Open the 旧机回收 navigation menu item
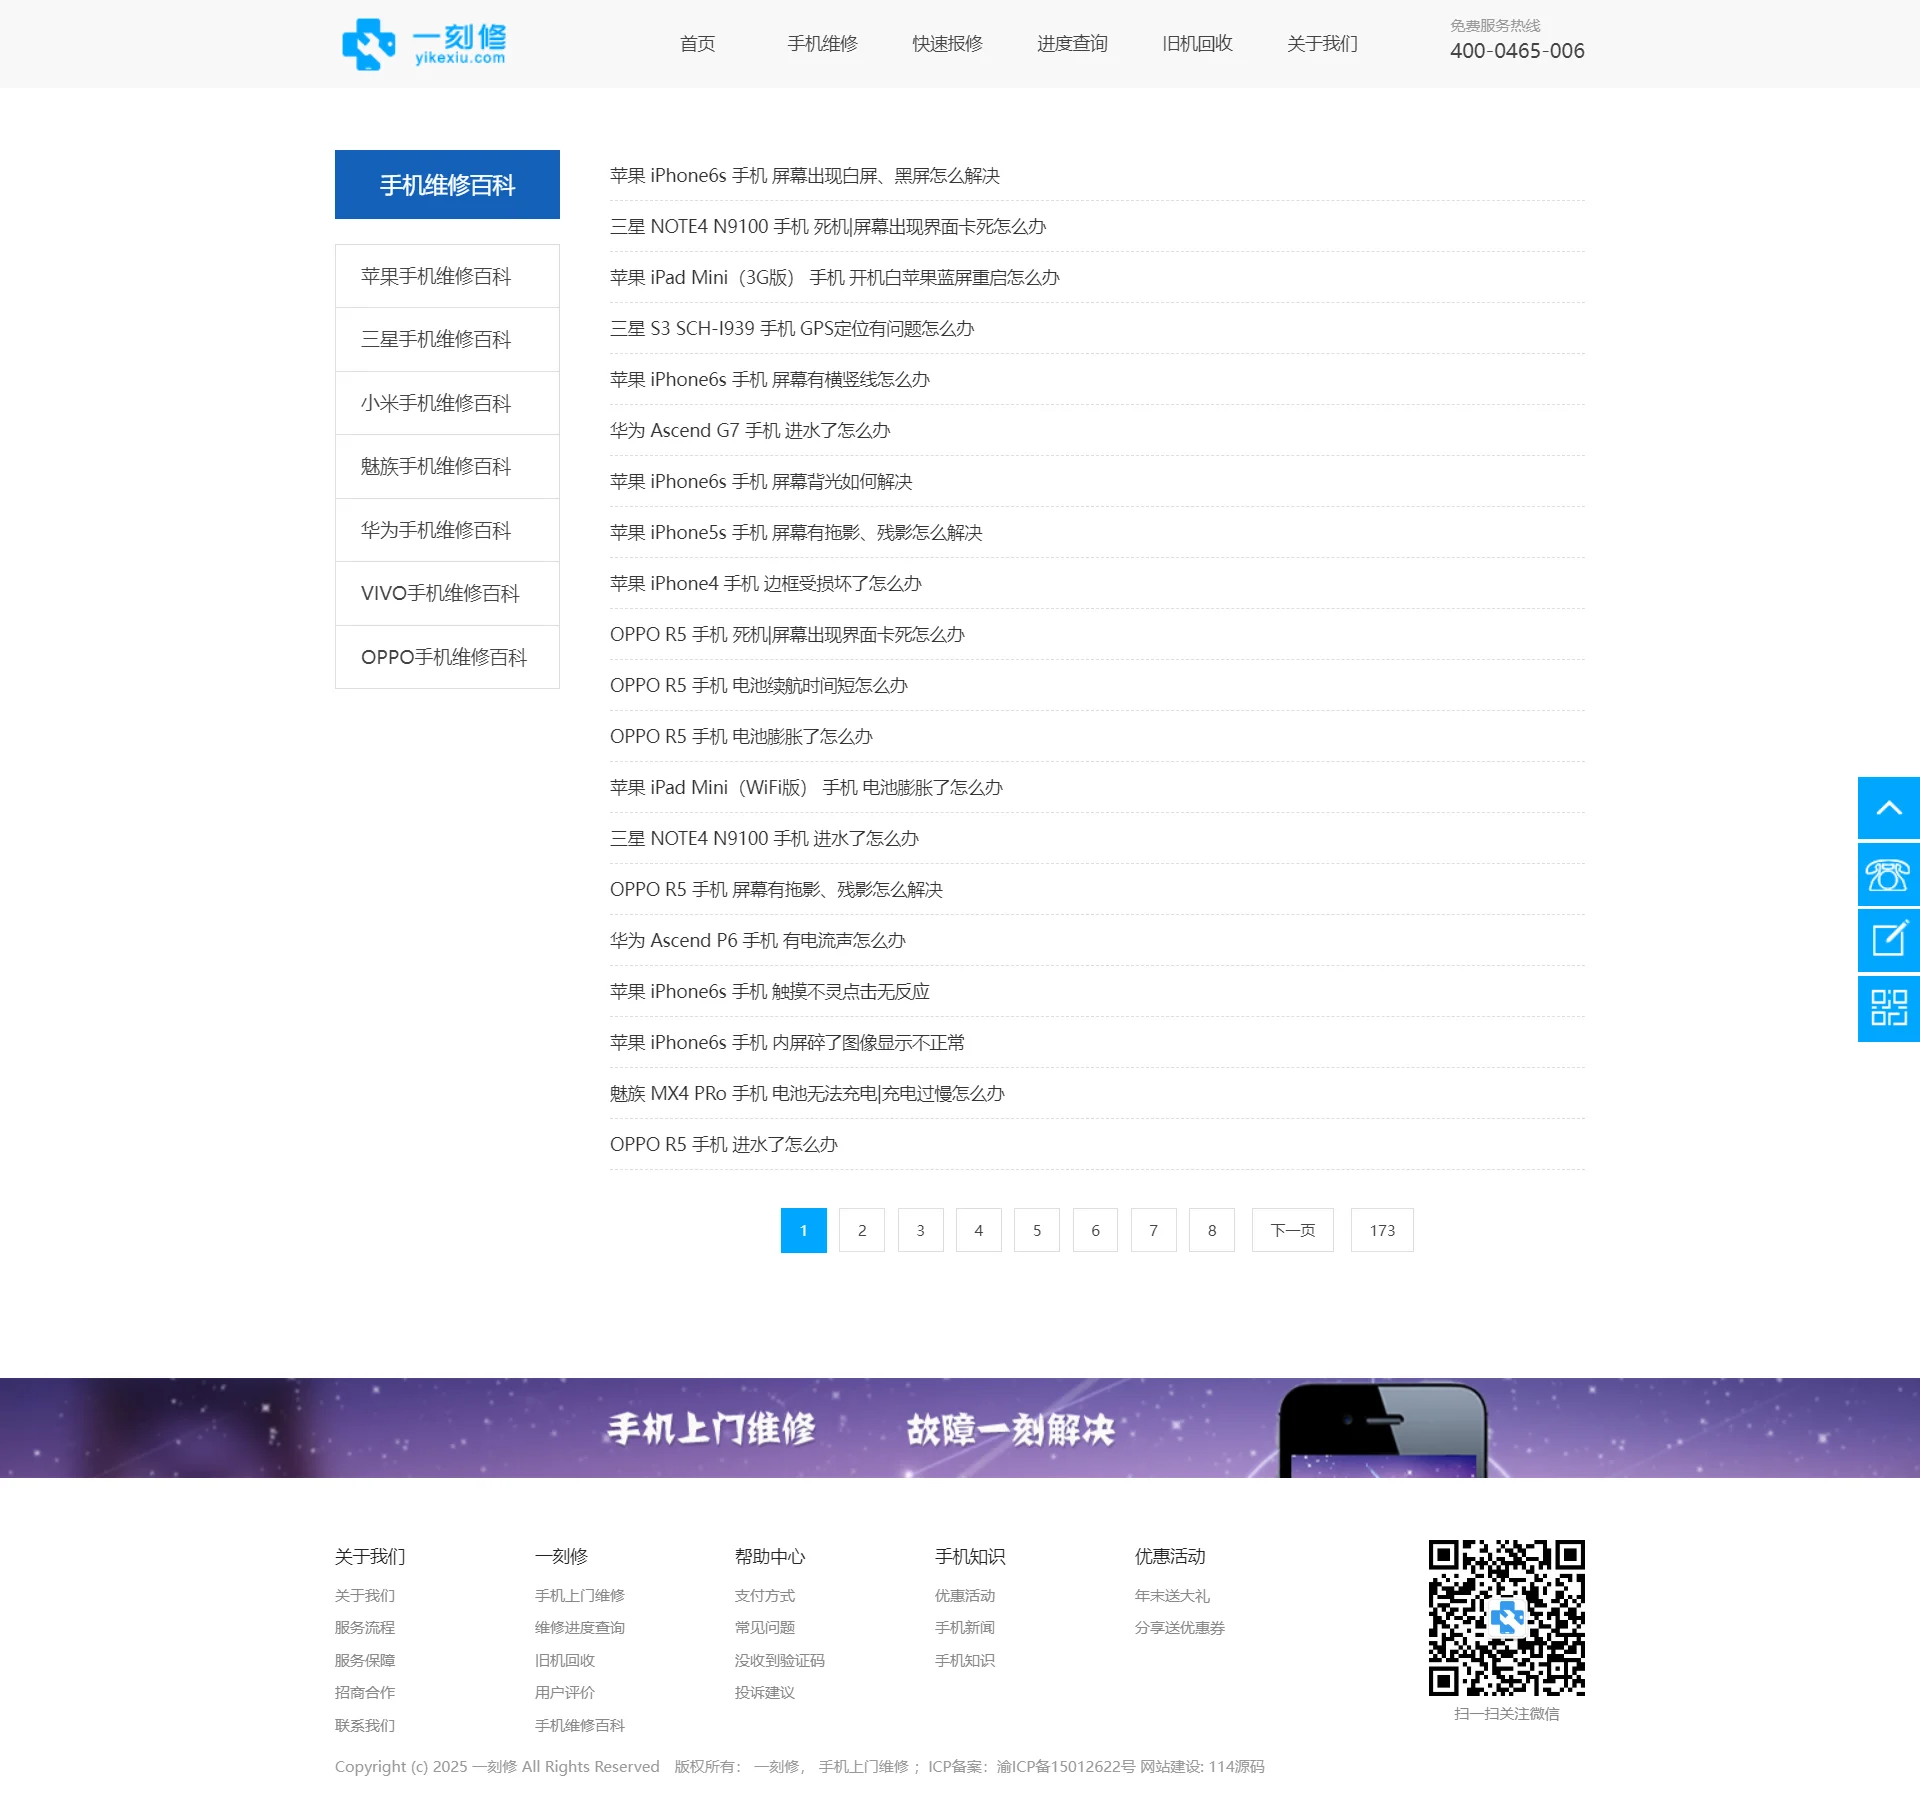The width and height of the screenshot is (1920, 1816). point(1197,44)
